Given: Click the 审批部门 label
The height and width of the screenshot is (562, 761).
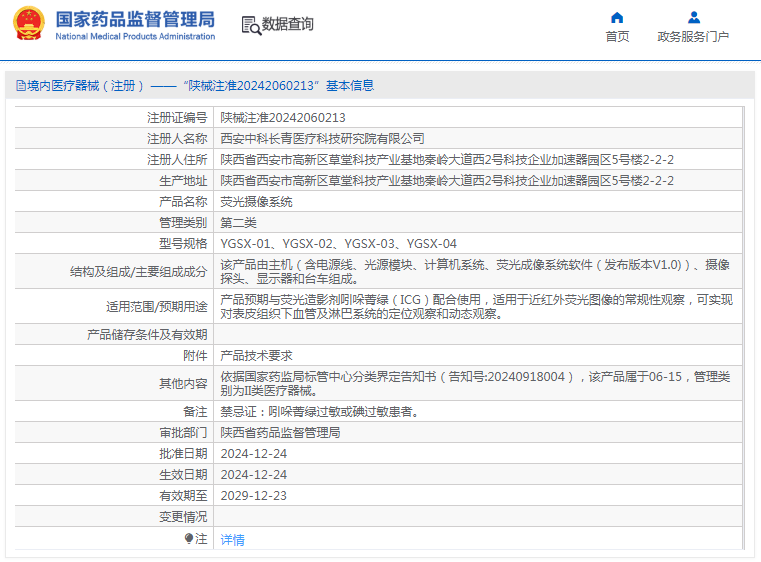Looking at the screenshot, I should coord(183,432).
